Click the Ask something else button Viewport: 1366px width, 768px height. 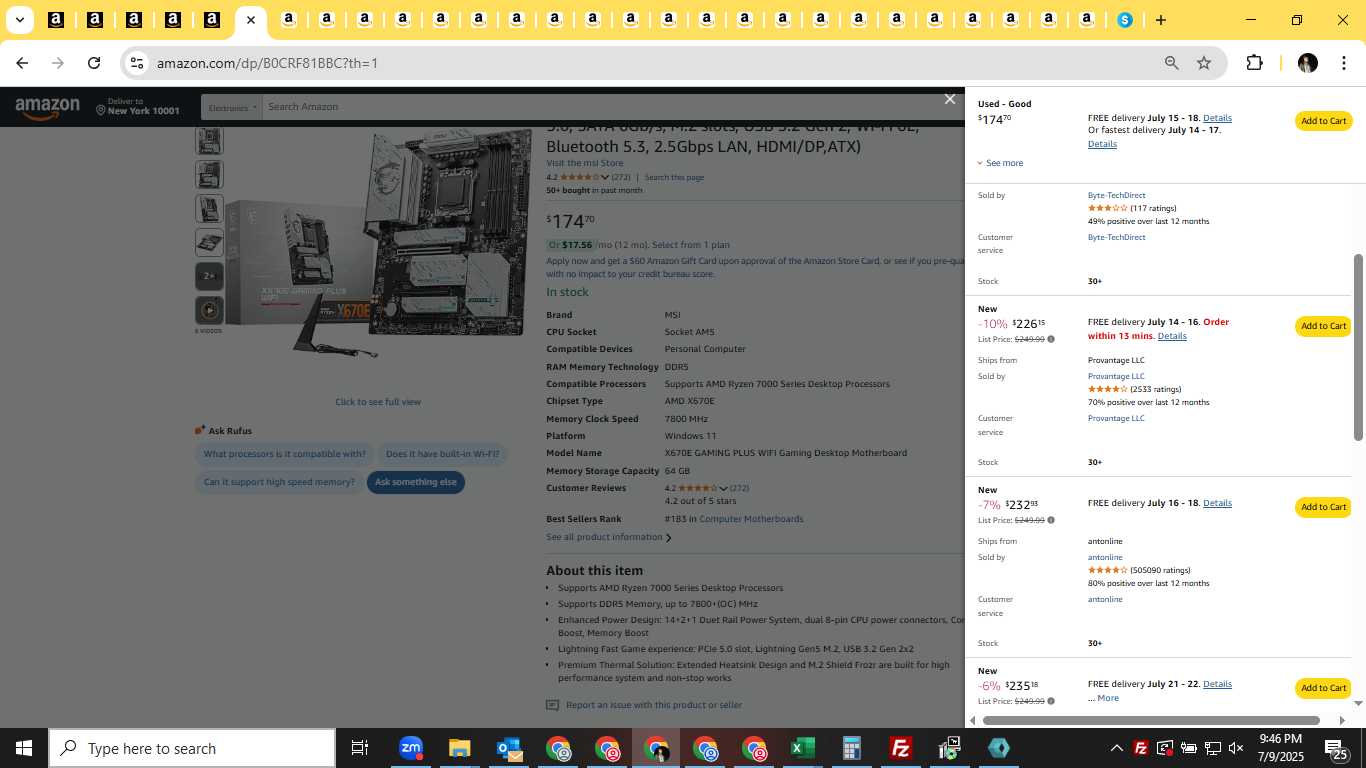click(x=416, y=482)
